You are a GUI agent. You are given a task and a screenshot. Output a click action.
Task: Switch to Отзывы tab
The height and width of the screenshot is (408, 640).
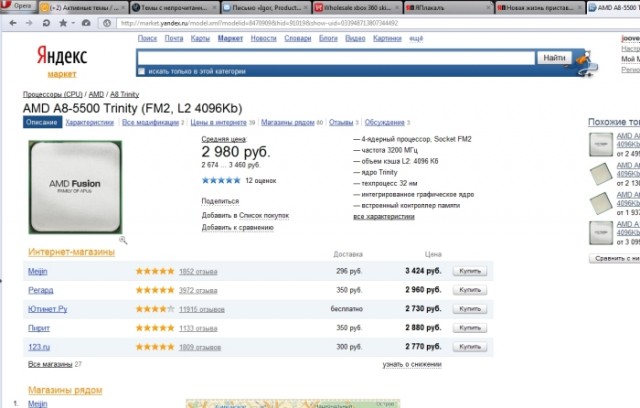[341, 122]
